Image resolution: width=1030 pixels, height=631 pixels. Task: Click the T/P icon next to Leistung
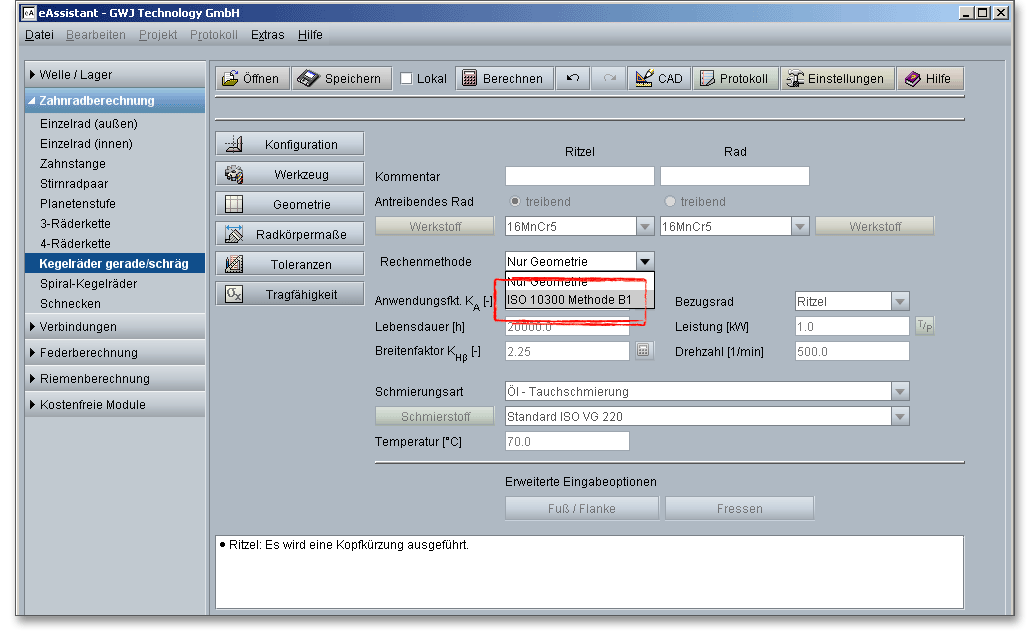pyautogui.click(x=925, y=327)
